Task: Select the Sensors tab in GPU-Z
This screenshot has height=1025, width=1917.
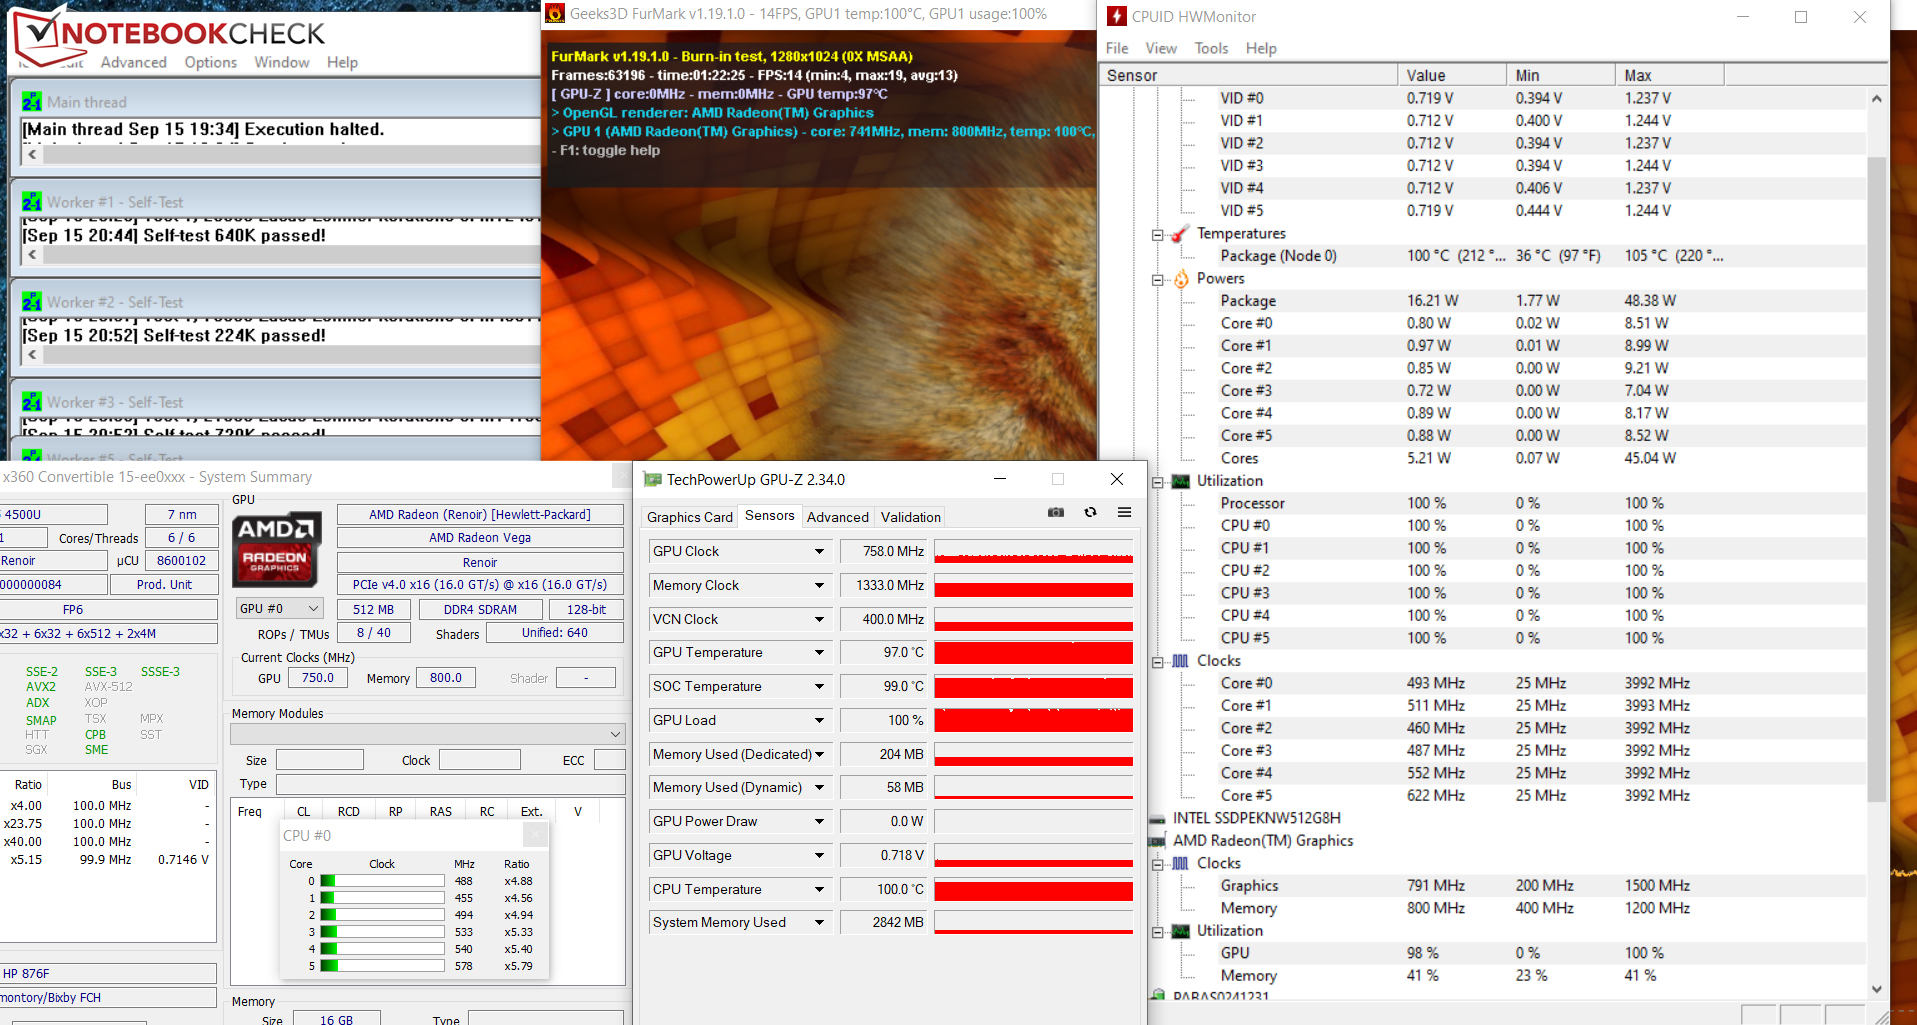Action: click(770, 516)
